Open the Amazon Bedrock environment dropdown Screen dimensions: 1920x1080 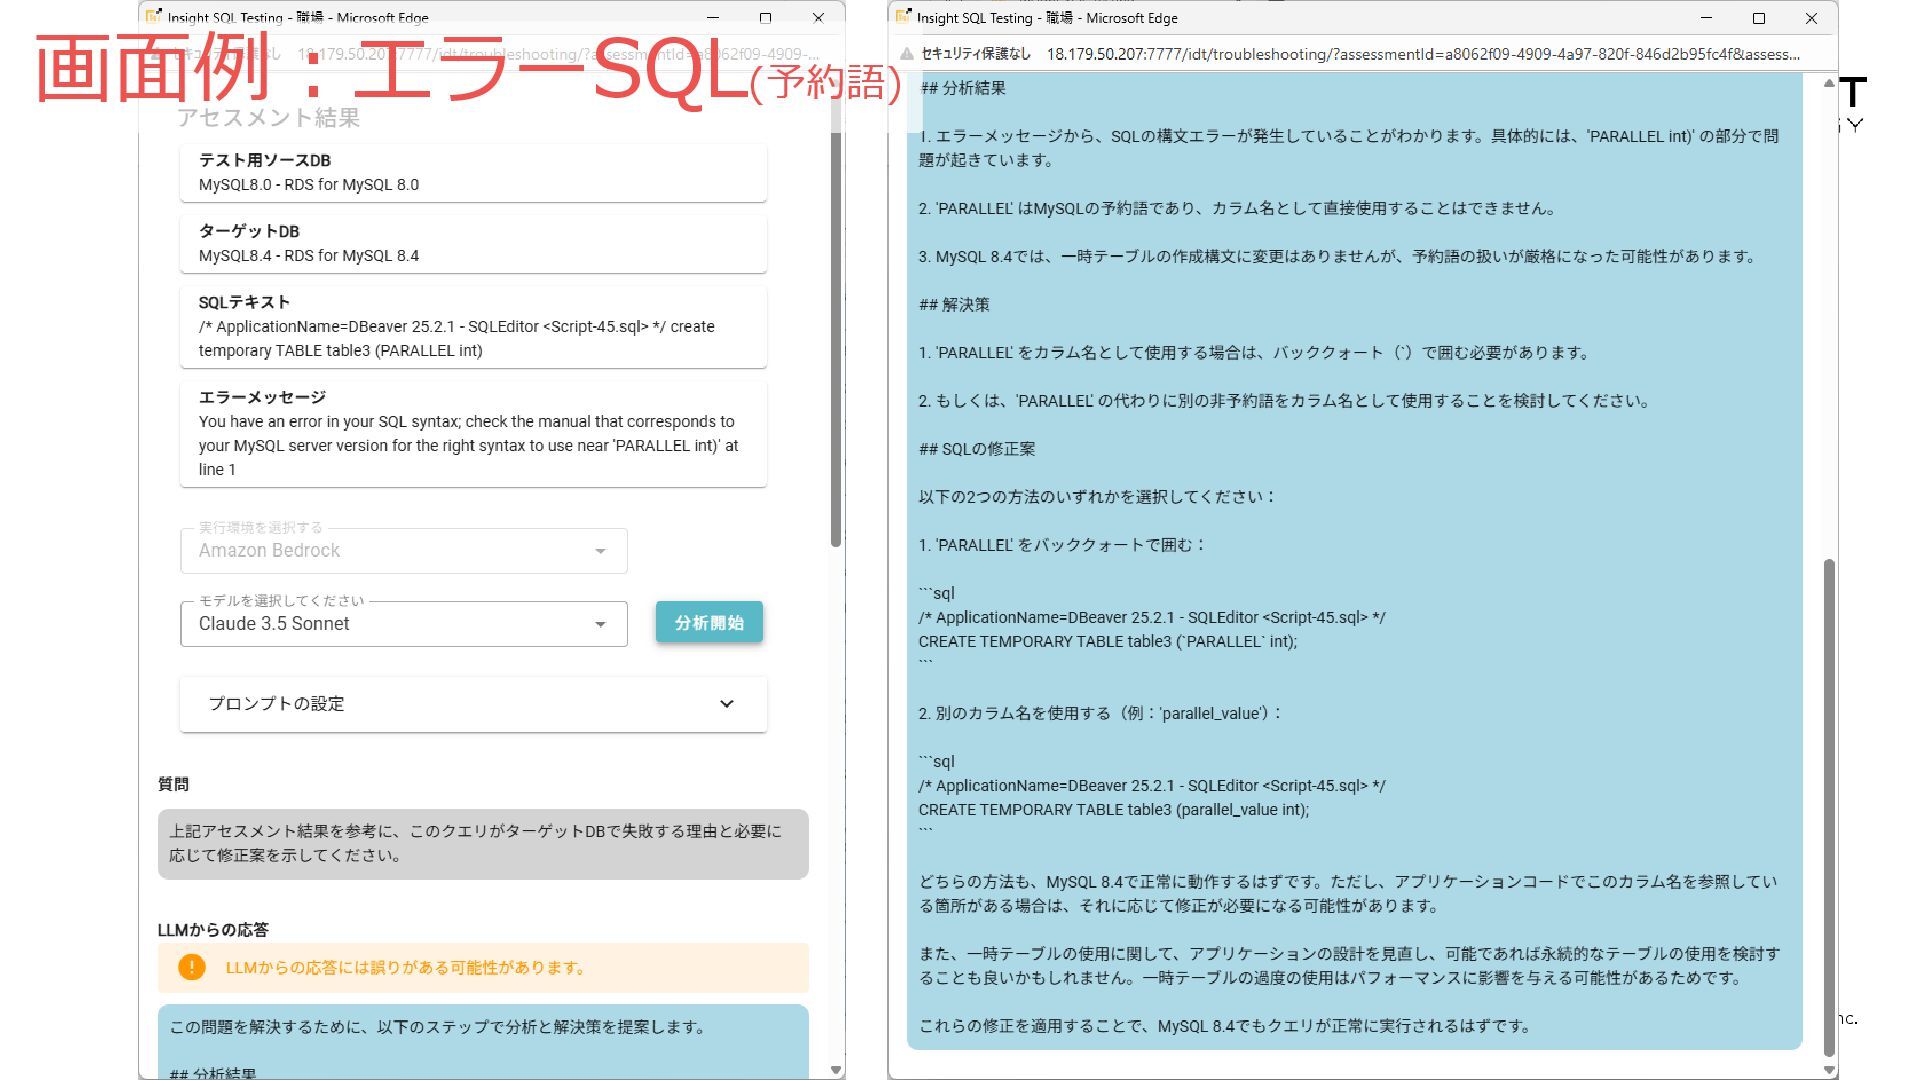404,551
